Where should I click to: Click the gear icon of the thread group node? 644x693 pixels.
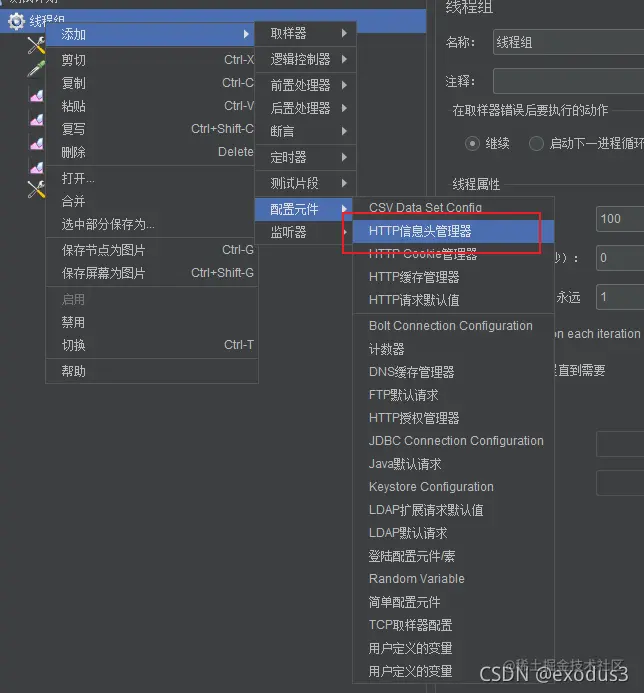(x=16, y=21)
